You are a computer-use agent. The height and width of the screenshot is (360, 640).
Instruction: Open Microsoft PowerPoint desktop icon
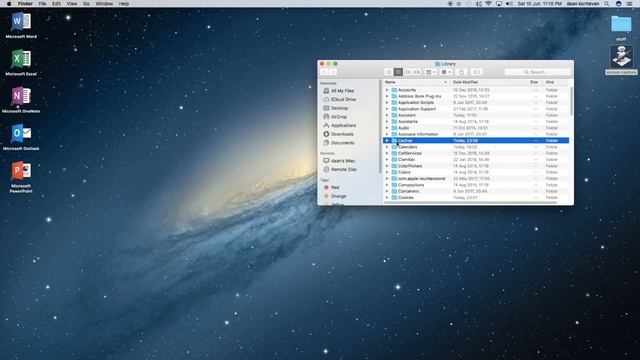point(21,171)
